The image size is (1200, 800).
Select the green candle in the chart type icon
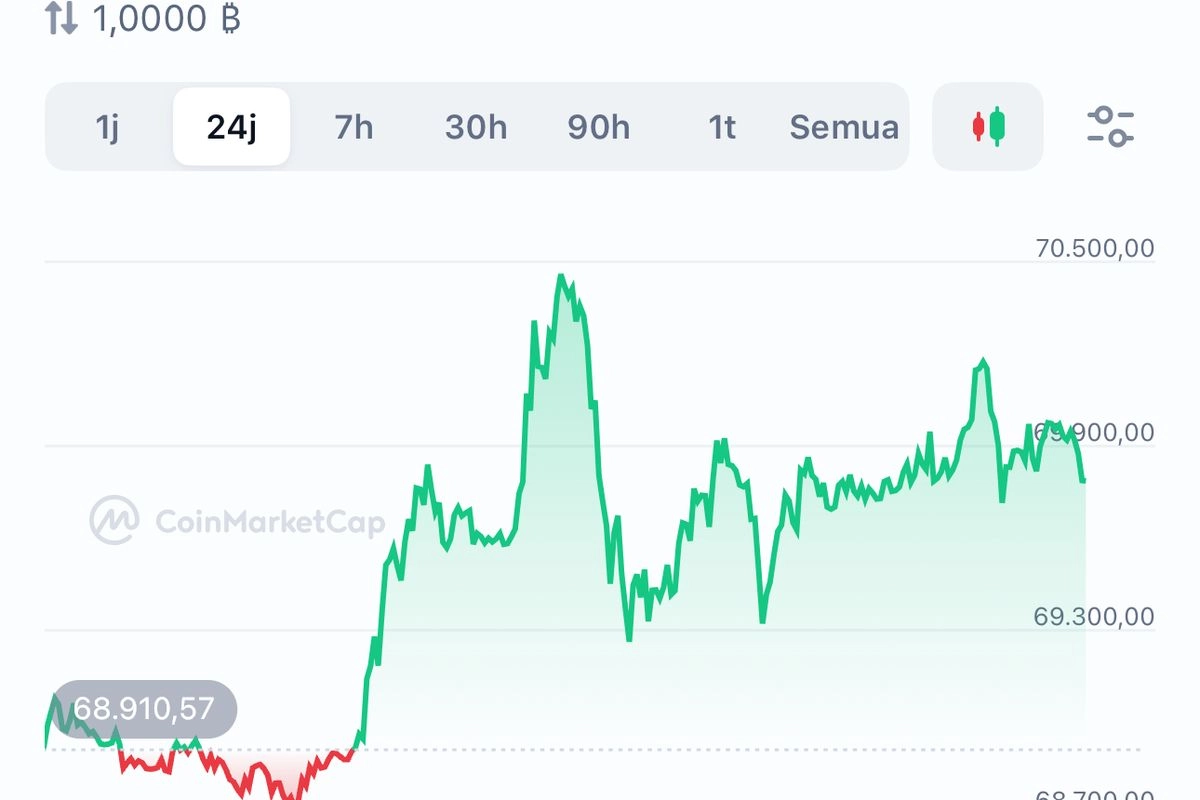pos(996,127)
